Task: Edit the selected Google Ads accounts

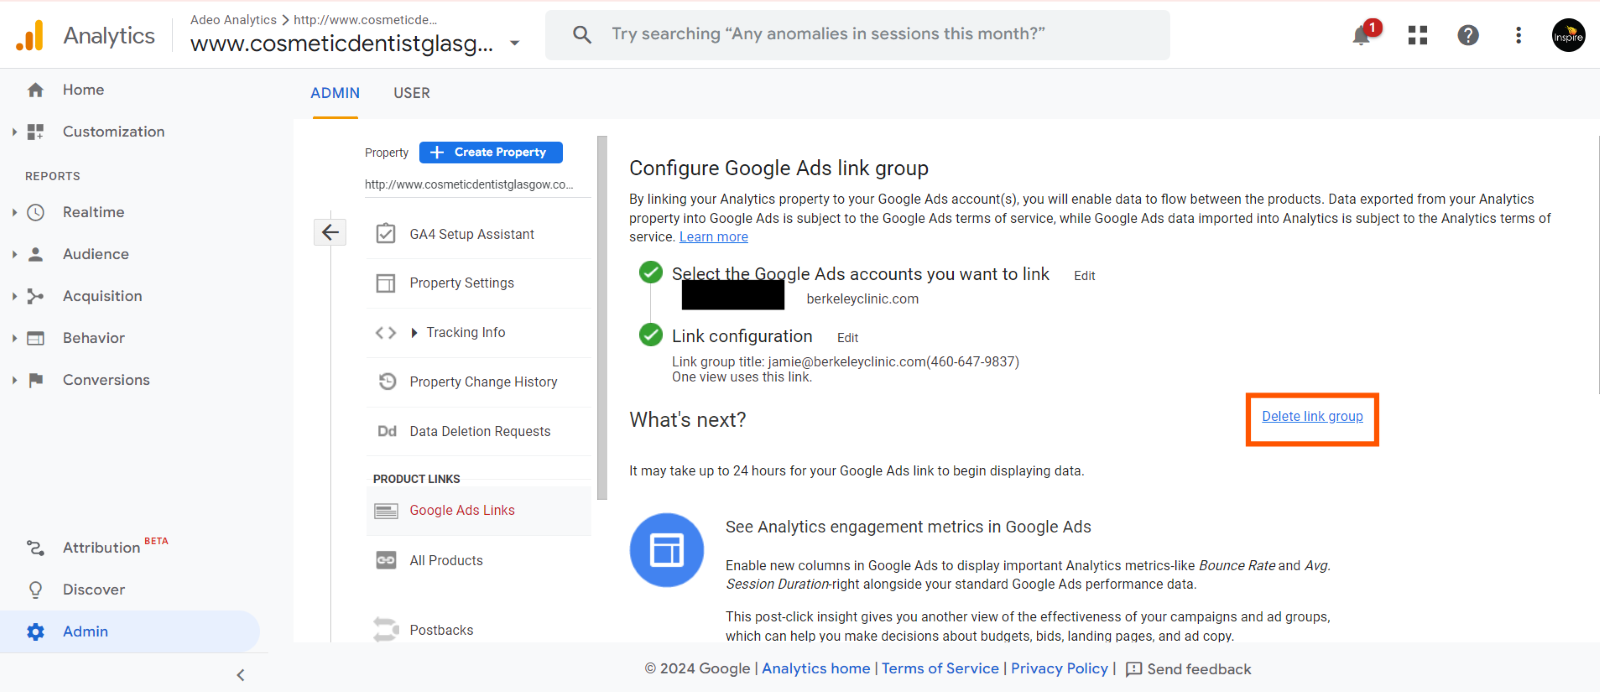Action: coord(1084,276)
